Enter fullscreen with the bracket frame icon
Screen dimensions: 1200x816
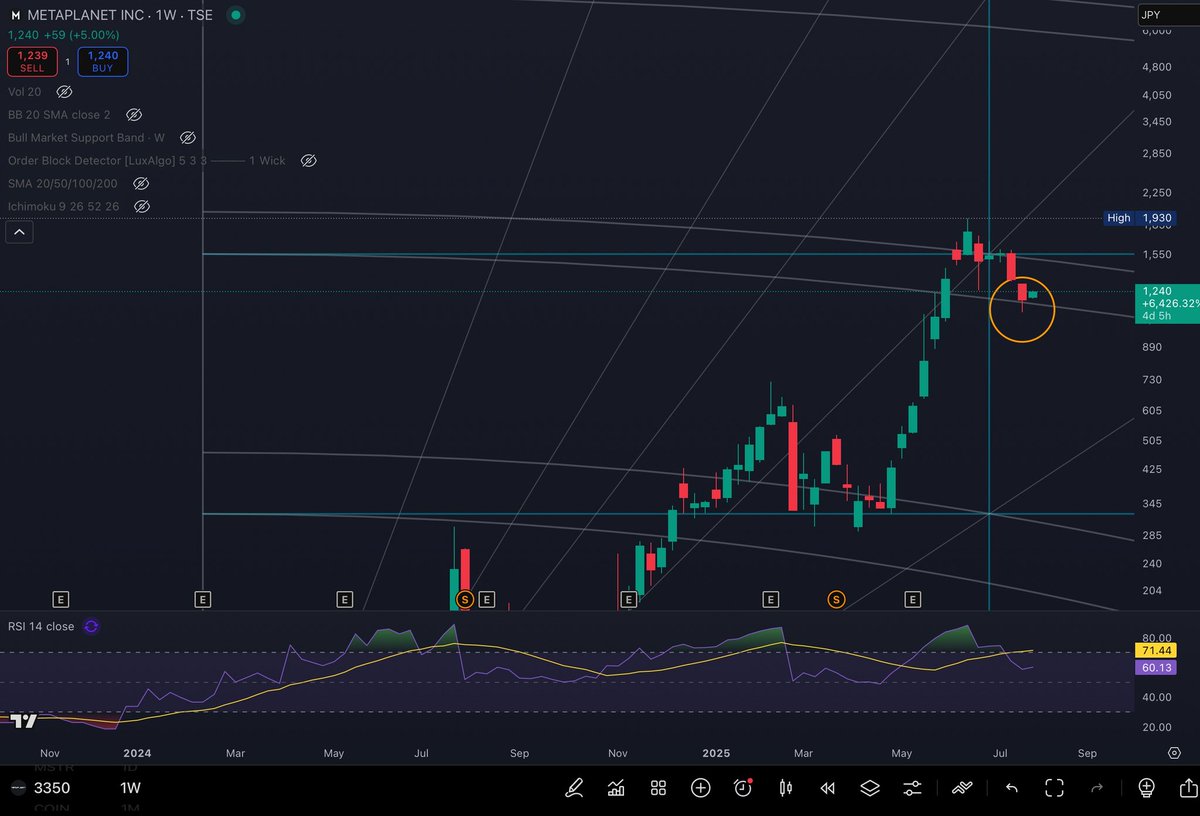[1054, 788]
